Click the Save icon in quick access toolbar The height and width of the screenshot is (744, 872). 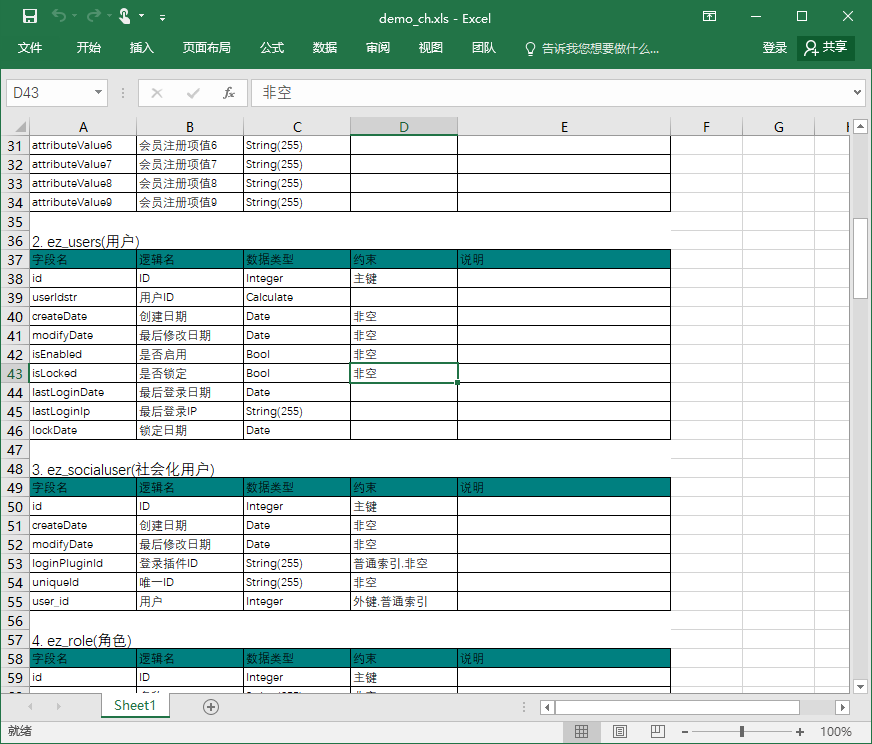click(29, 16)
